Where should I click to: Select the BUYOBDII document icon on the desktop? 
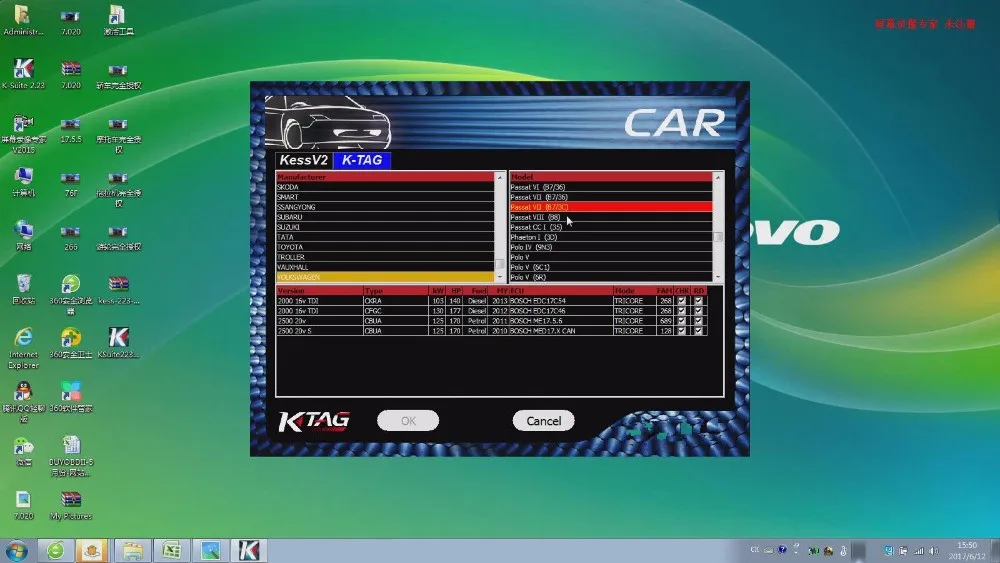coord(71,456)
